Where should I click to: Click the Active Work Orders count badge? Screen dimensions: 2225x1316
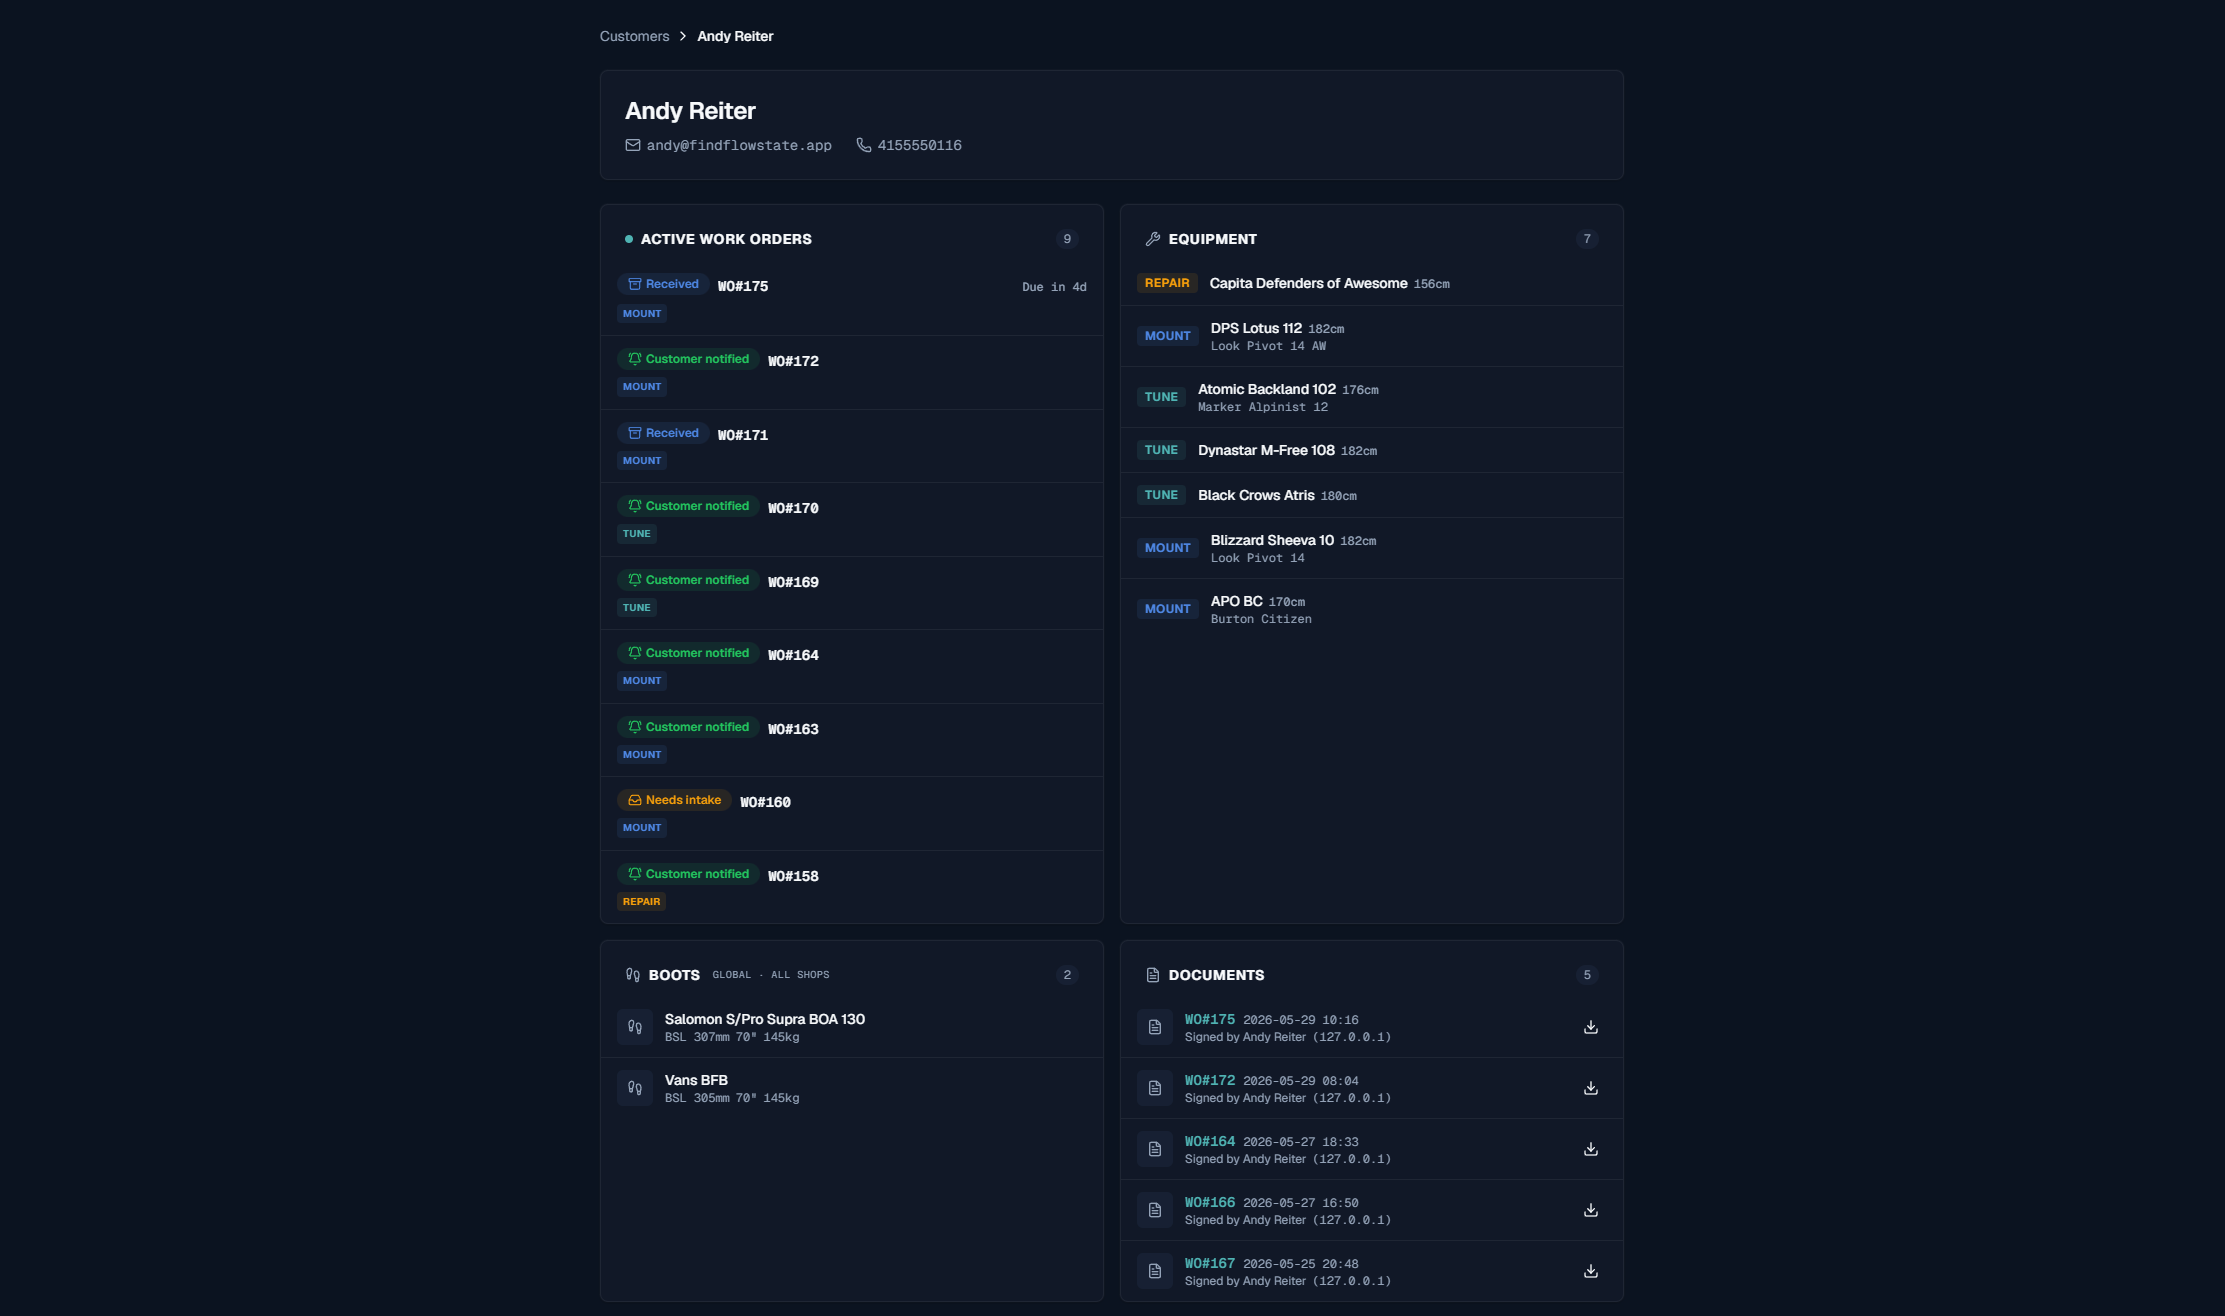pyautogui.click(x=1067, y=240)
